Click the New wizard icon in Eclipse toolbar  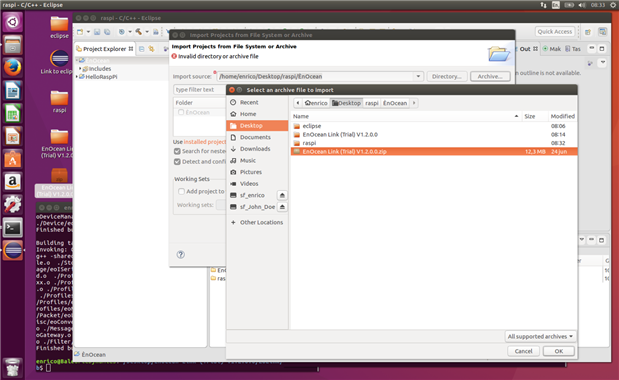80,32
